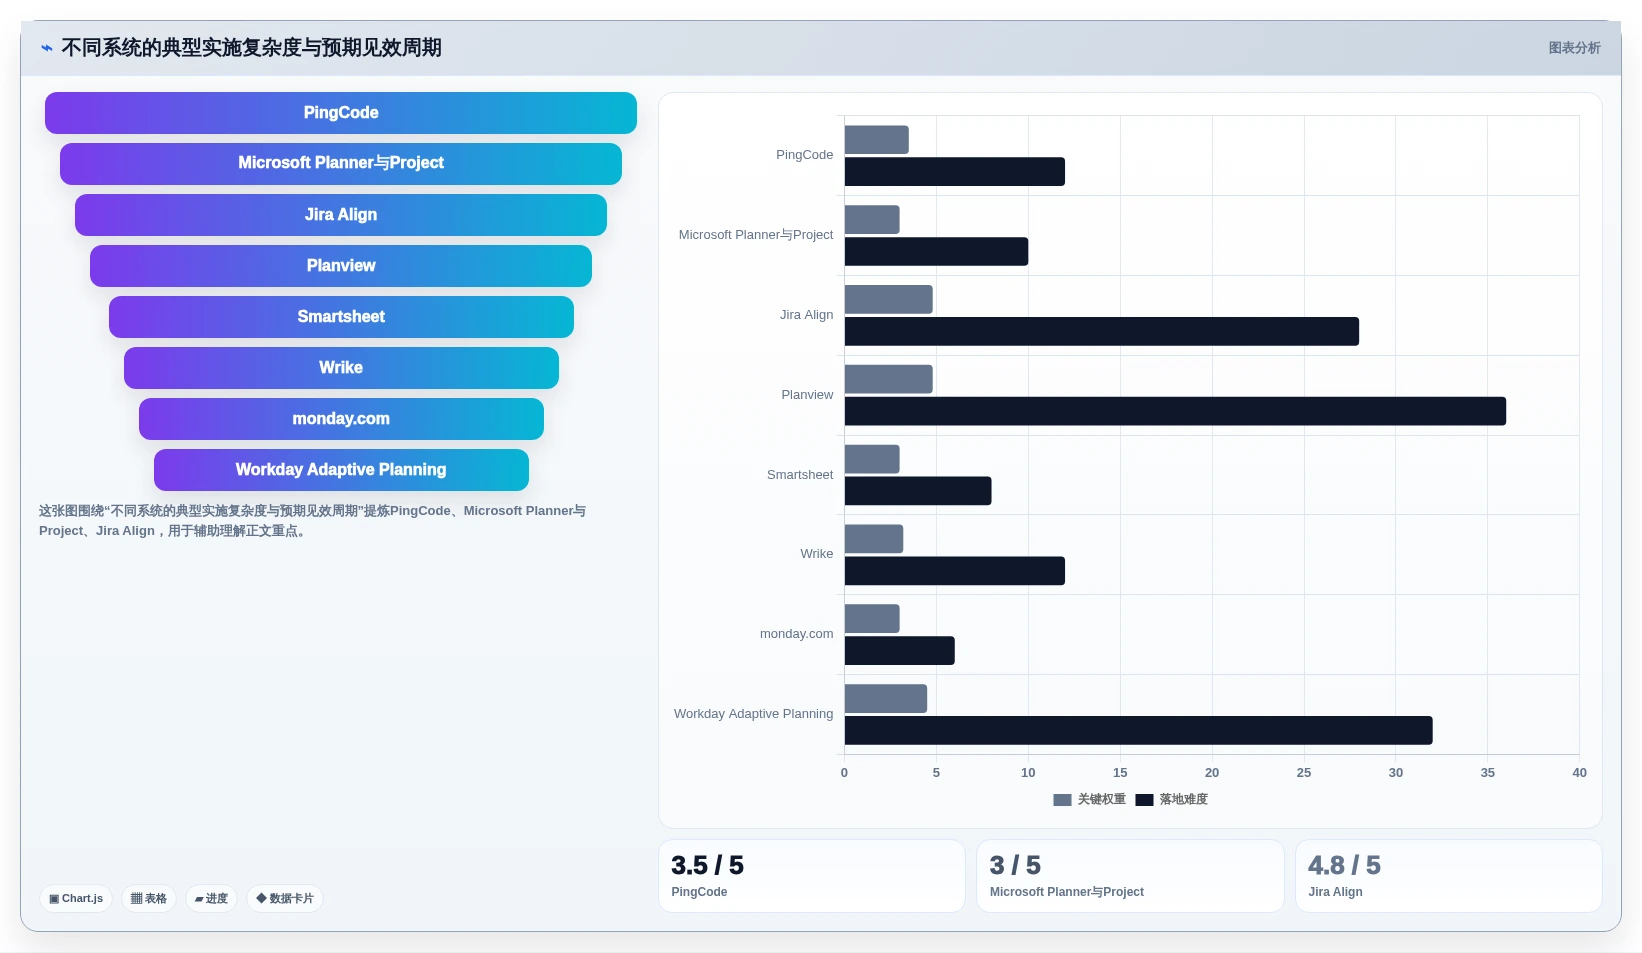Click the dark 落地难度 bar for Jira Align
Image resolution: width=1642 pixels, height=953 pixels.
pos(1102,332)
